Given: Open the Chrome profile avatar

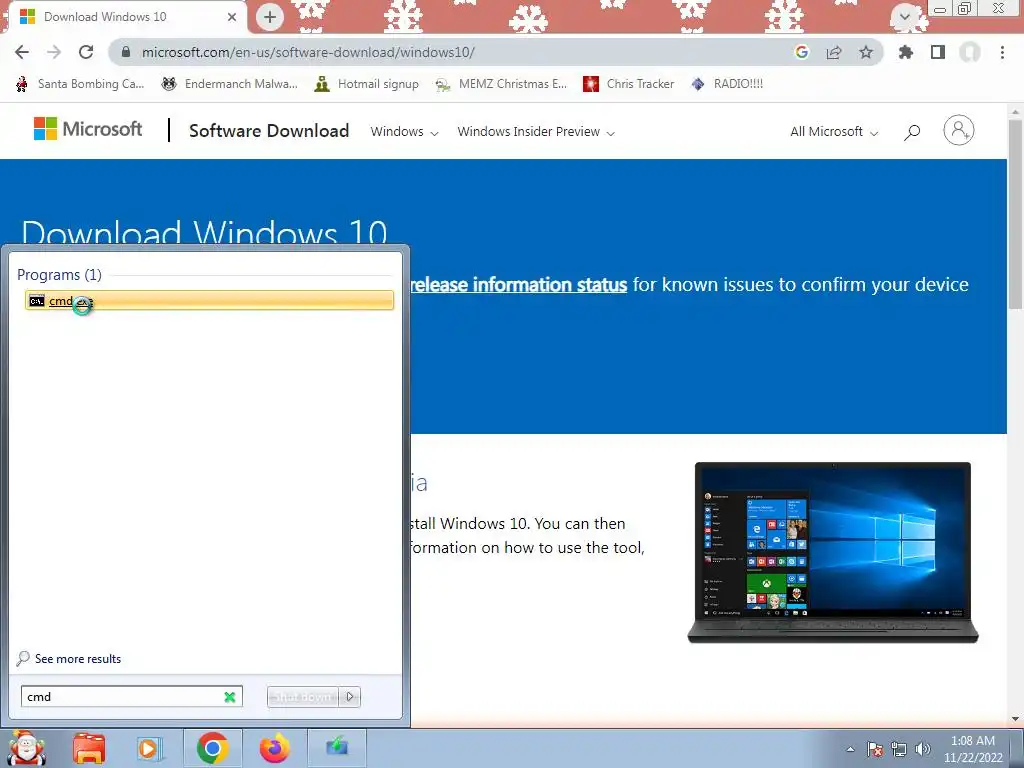Looking at the screenshot, I should point(970,52).
